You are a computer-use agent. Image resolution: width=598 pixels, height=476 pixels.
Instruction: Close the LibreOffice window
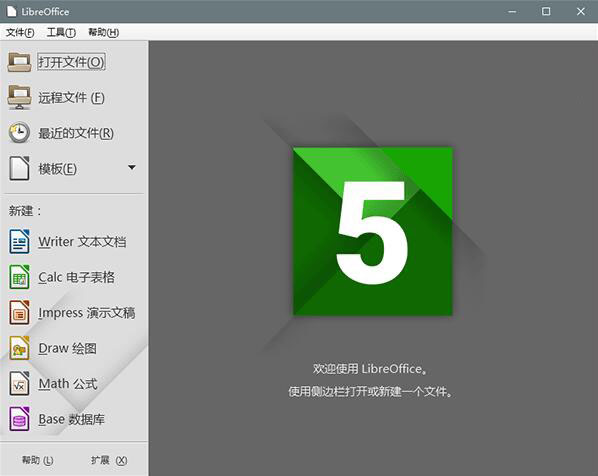click(581, 11)
